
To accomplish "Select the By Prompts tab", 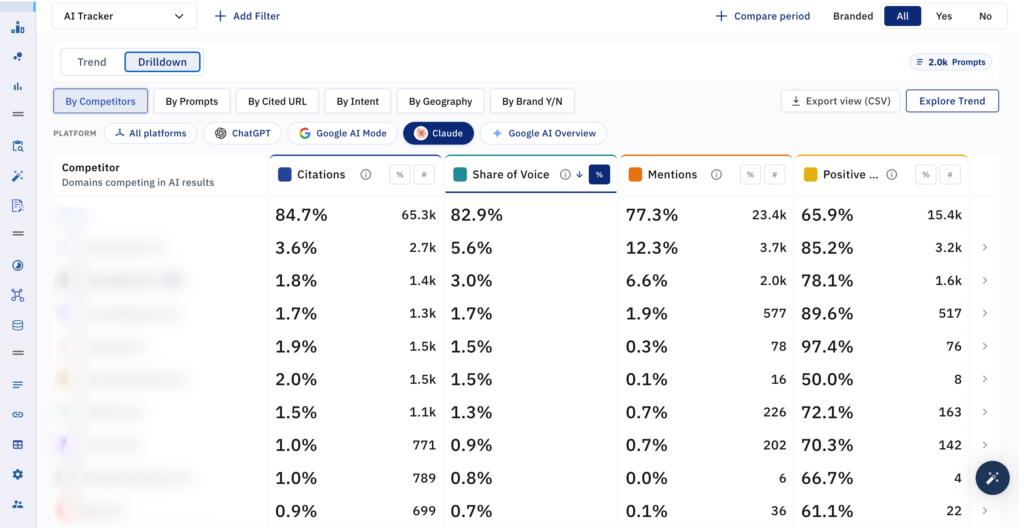I will click(x=191, y=101).
